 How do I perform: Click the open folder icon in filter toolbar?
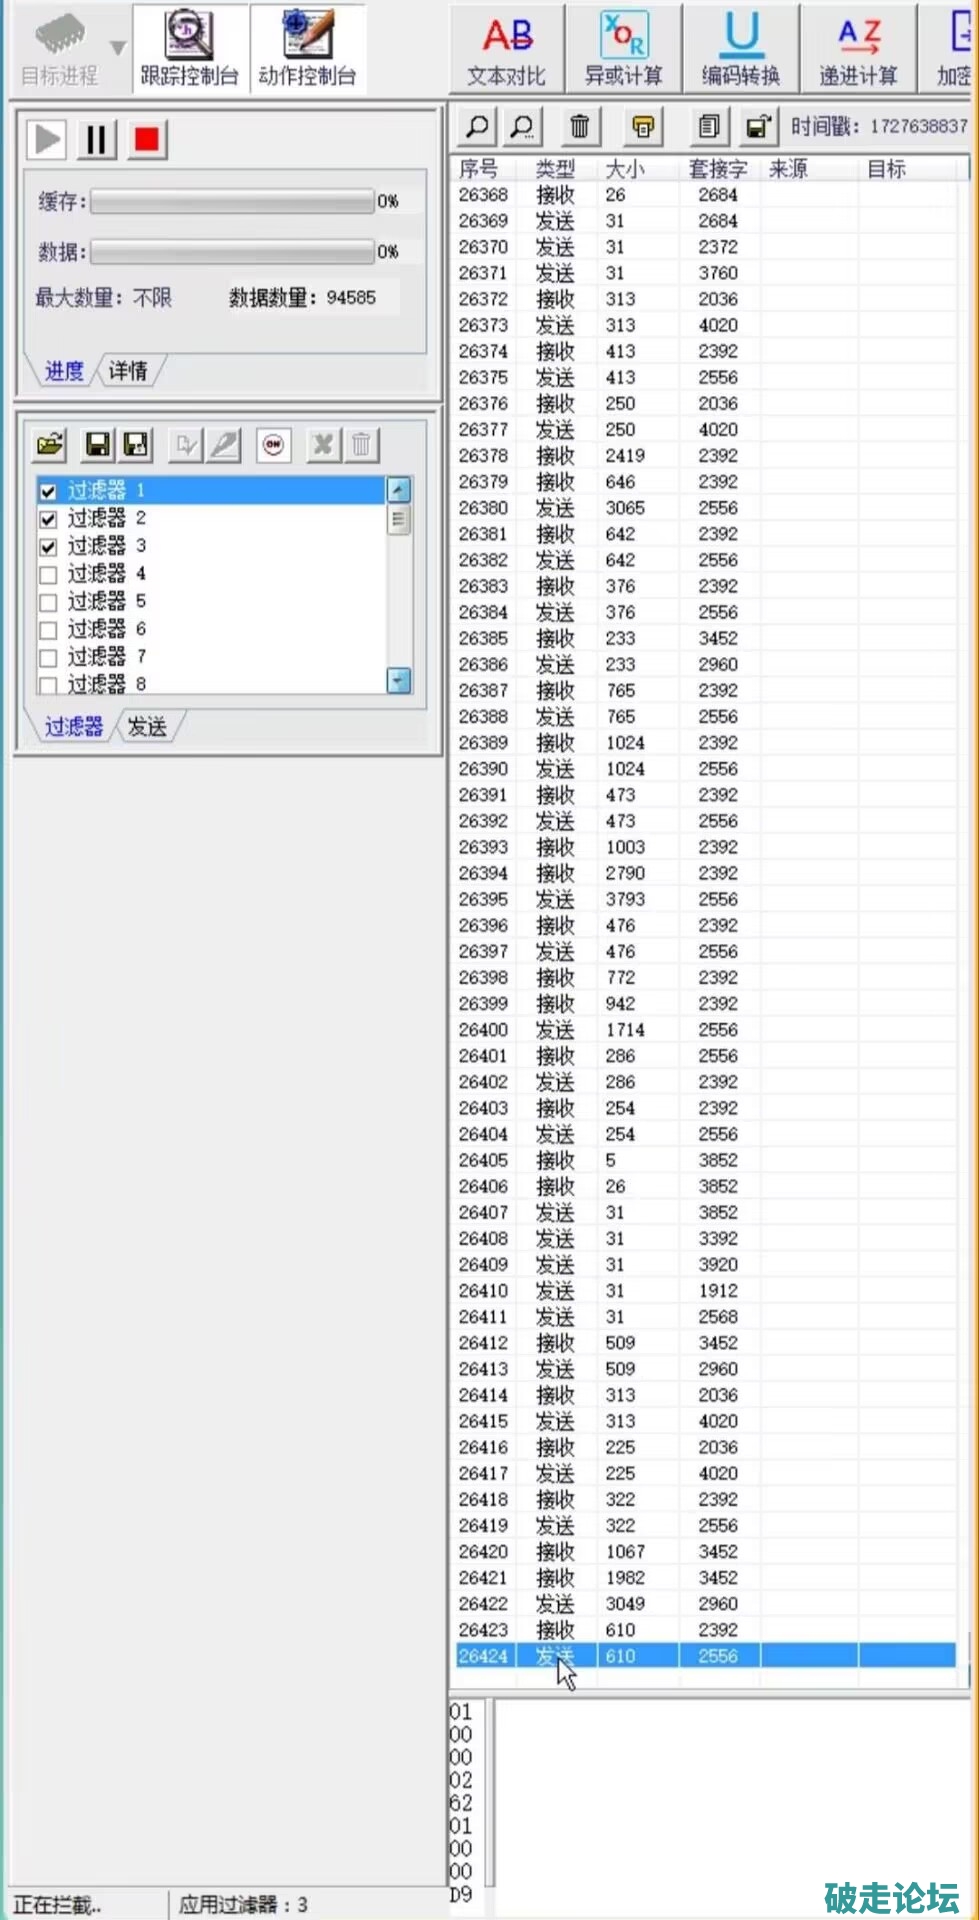(x=50, y=445)
